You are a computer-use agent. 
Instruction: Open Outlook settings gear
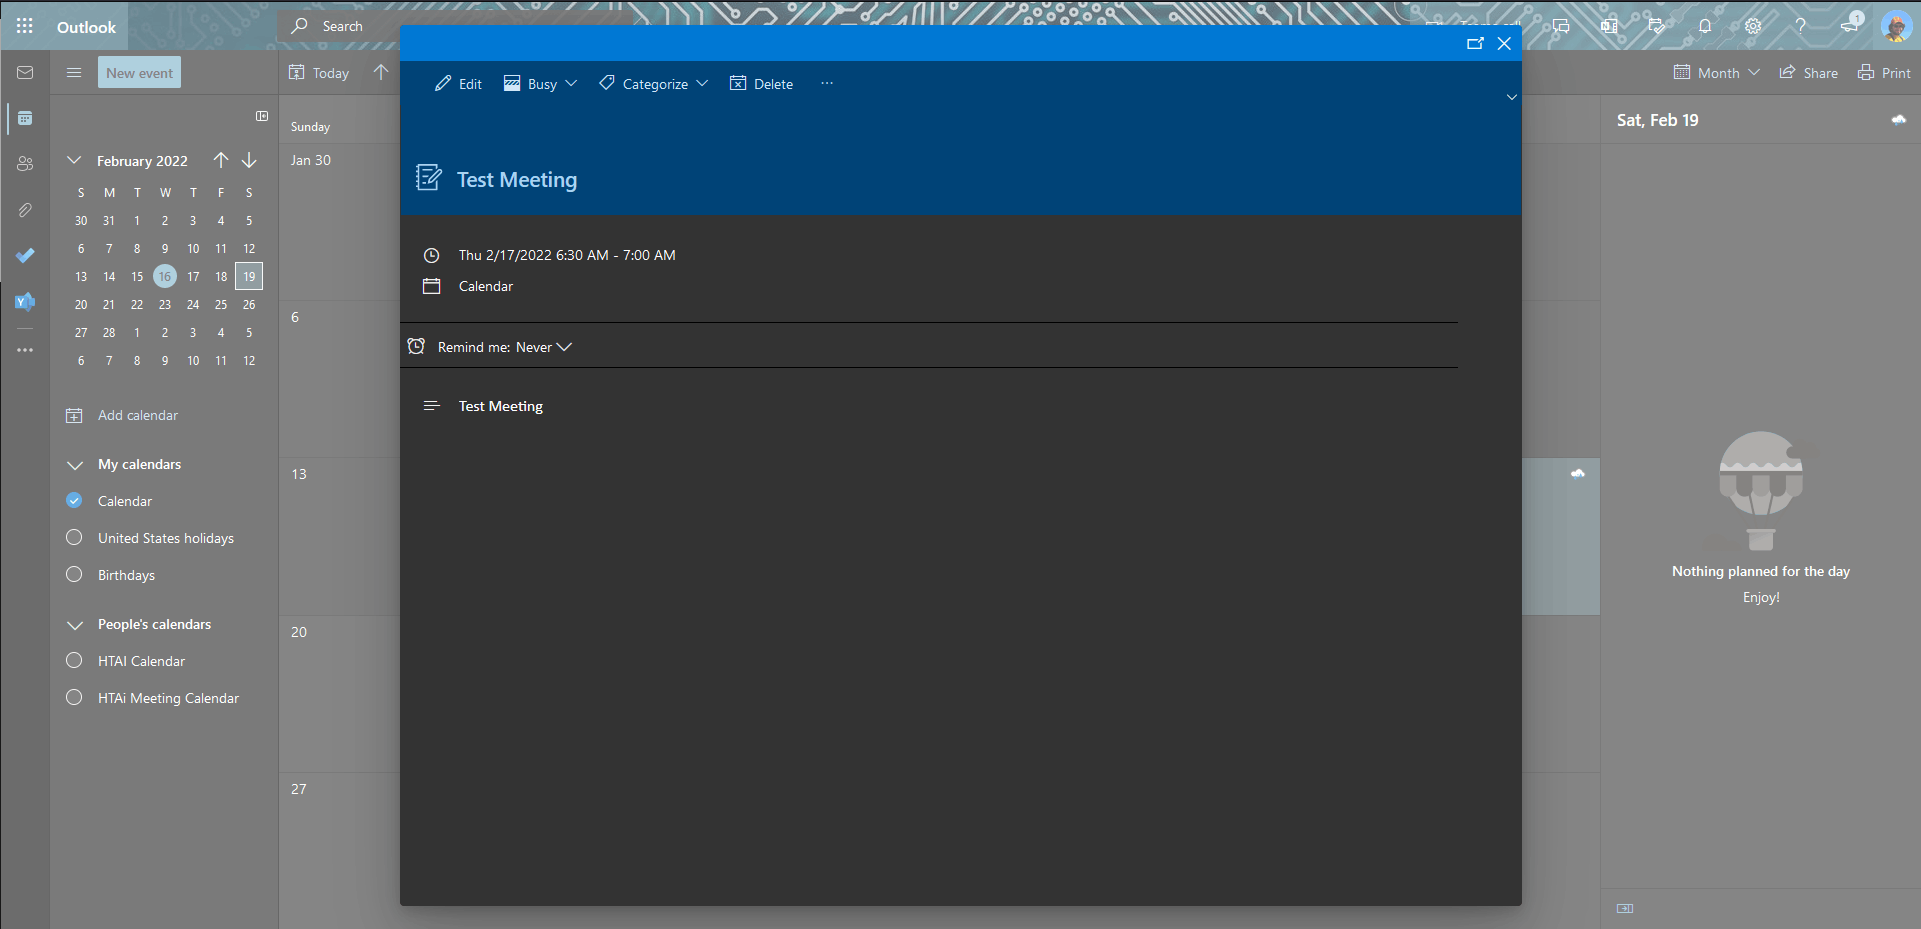point(1753,27)
